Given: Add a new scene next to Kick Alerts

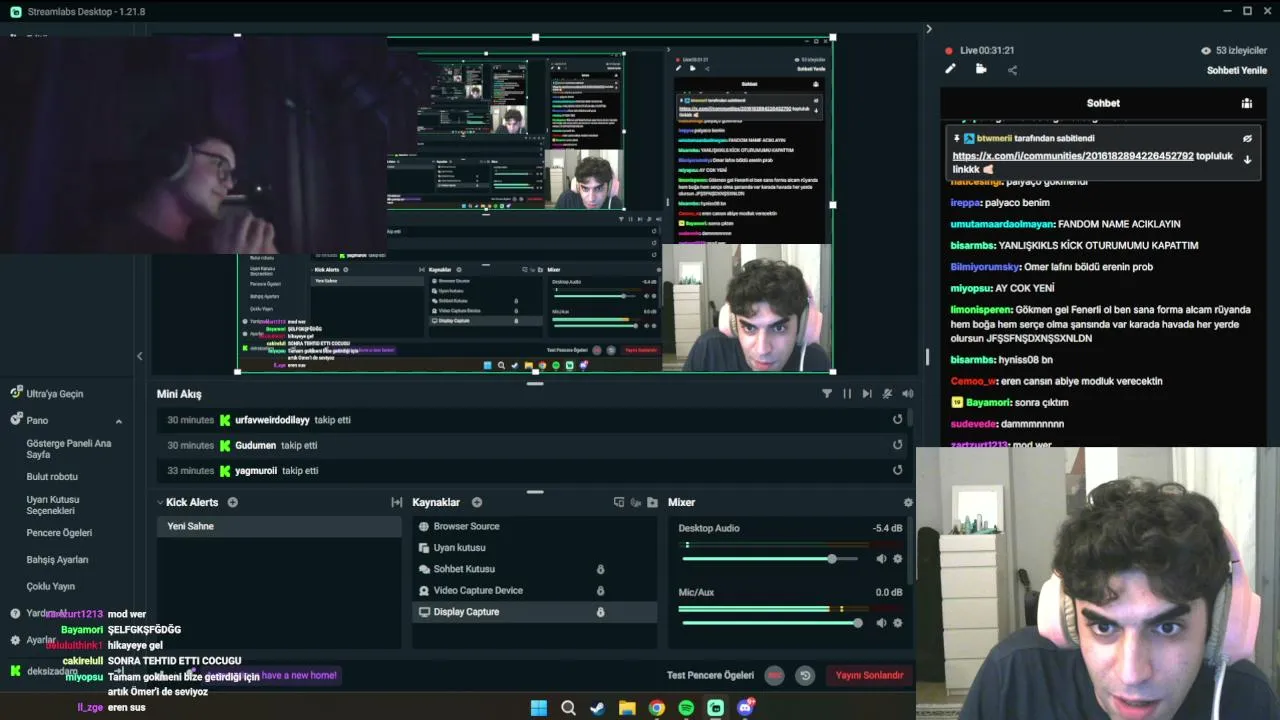Looking at the screenshot, I should tap(233, 502).
